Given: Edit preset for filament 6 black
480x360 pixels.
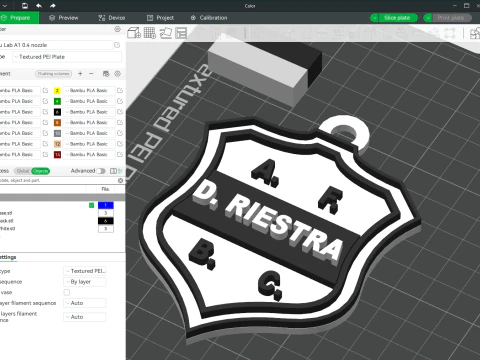Looking at the screenshot, I should 120,112.
